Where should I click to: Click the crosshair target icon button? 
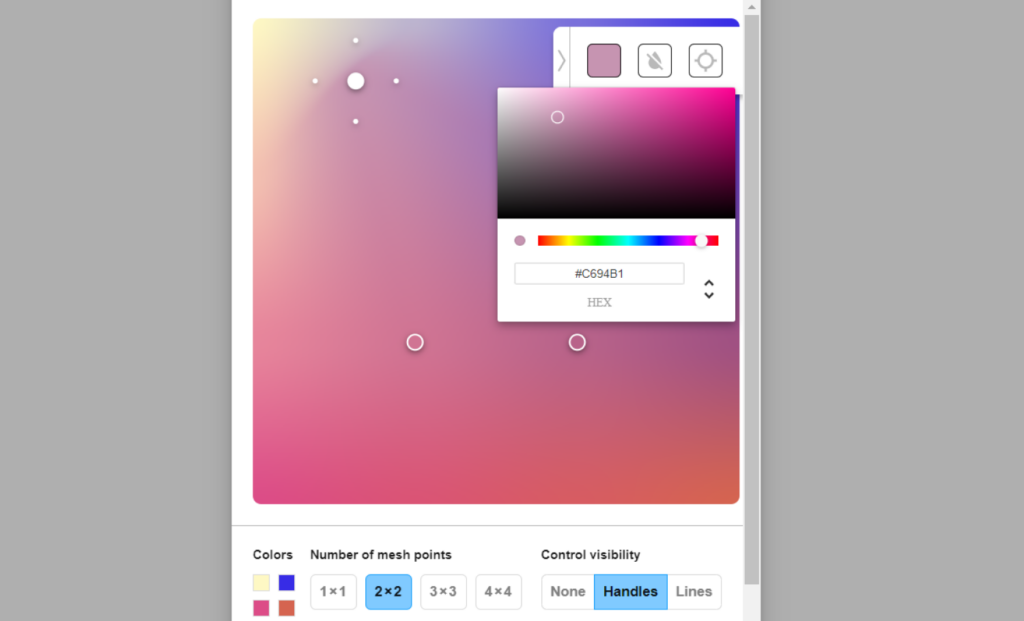coord(705,61)
